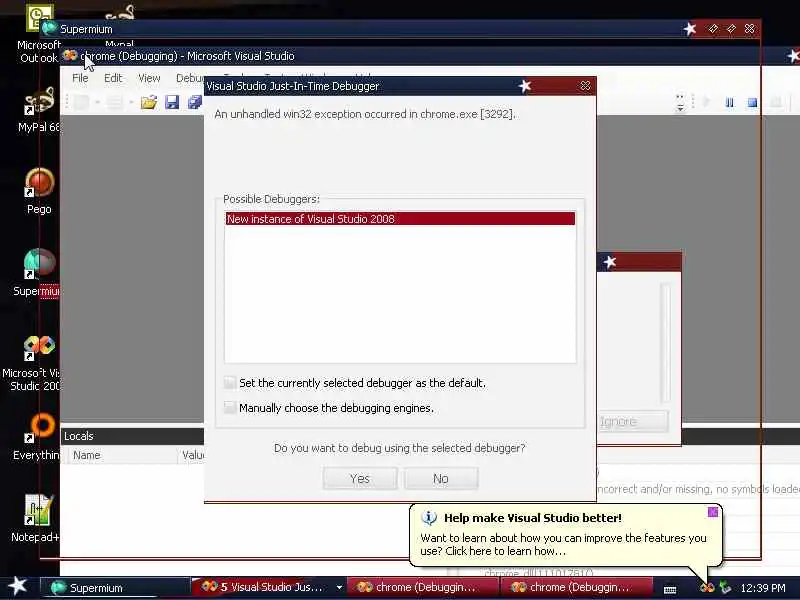Click the Ignore button in the background dialog
This screenshot has width=800, height=600.
tap(632, 421)
